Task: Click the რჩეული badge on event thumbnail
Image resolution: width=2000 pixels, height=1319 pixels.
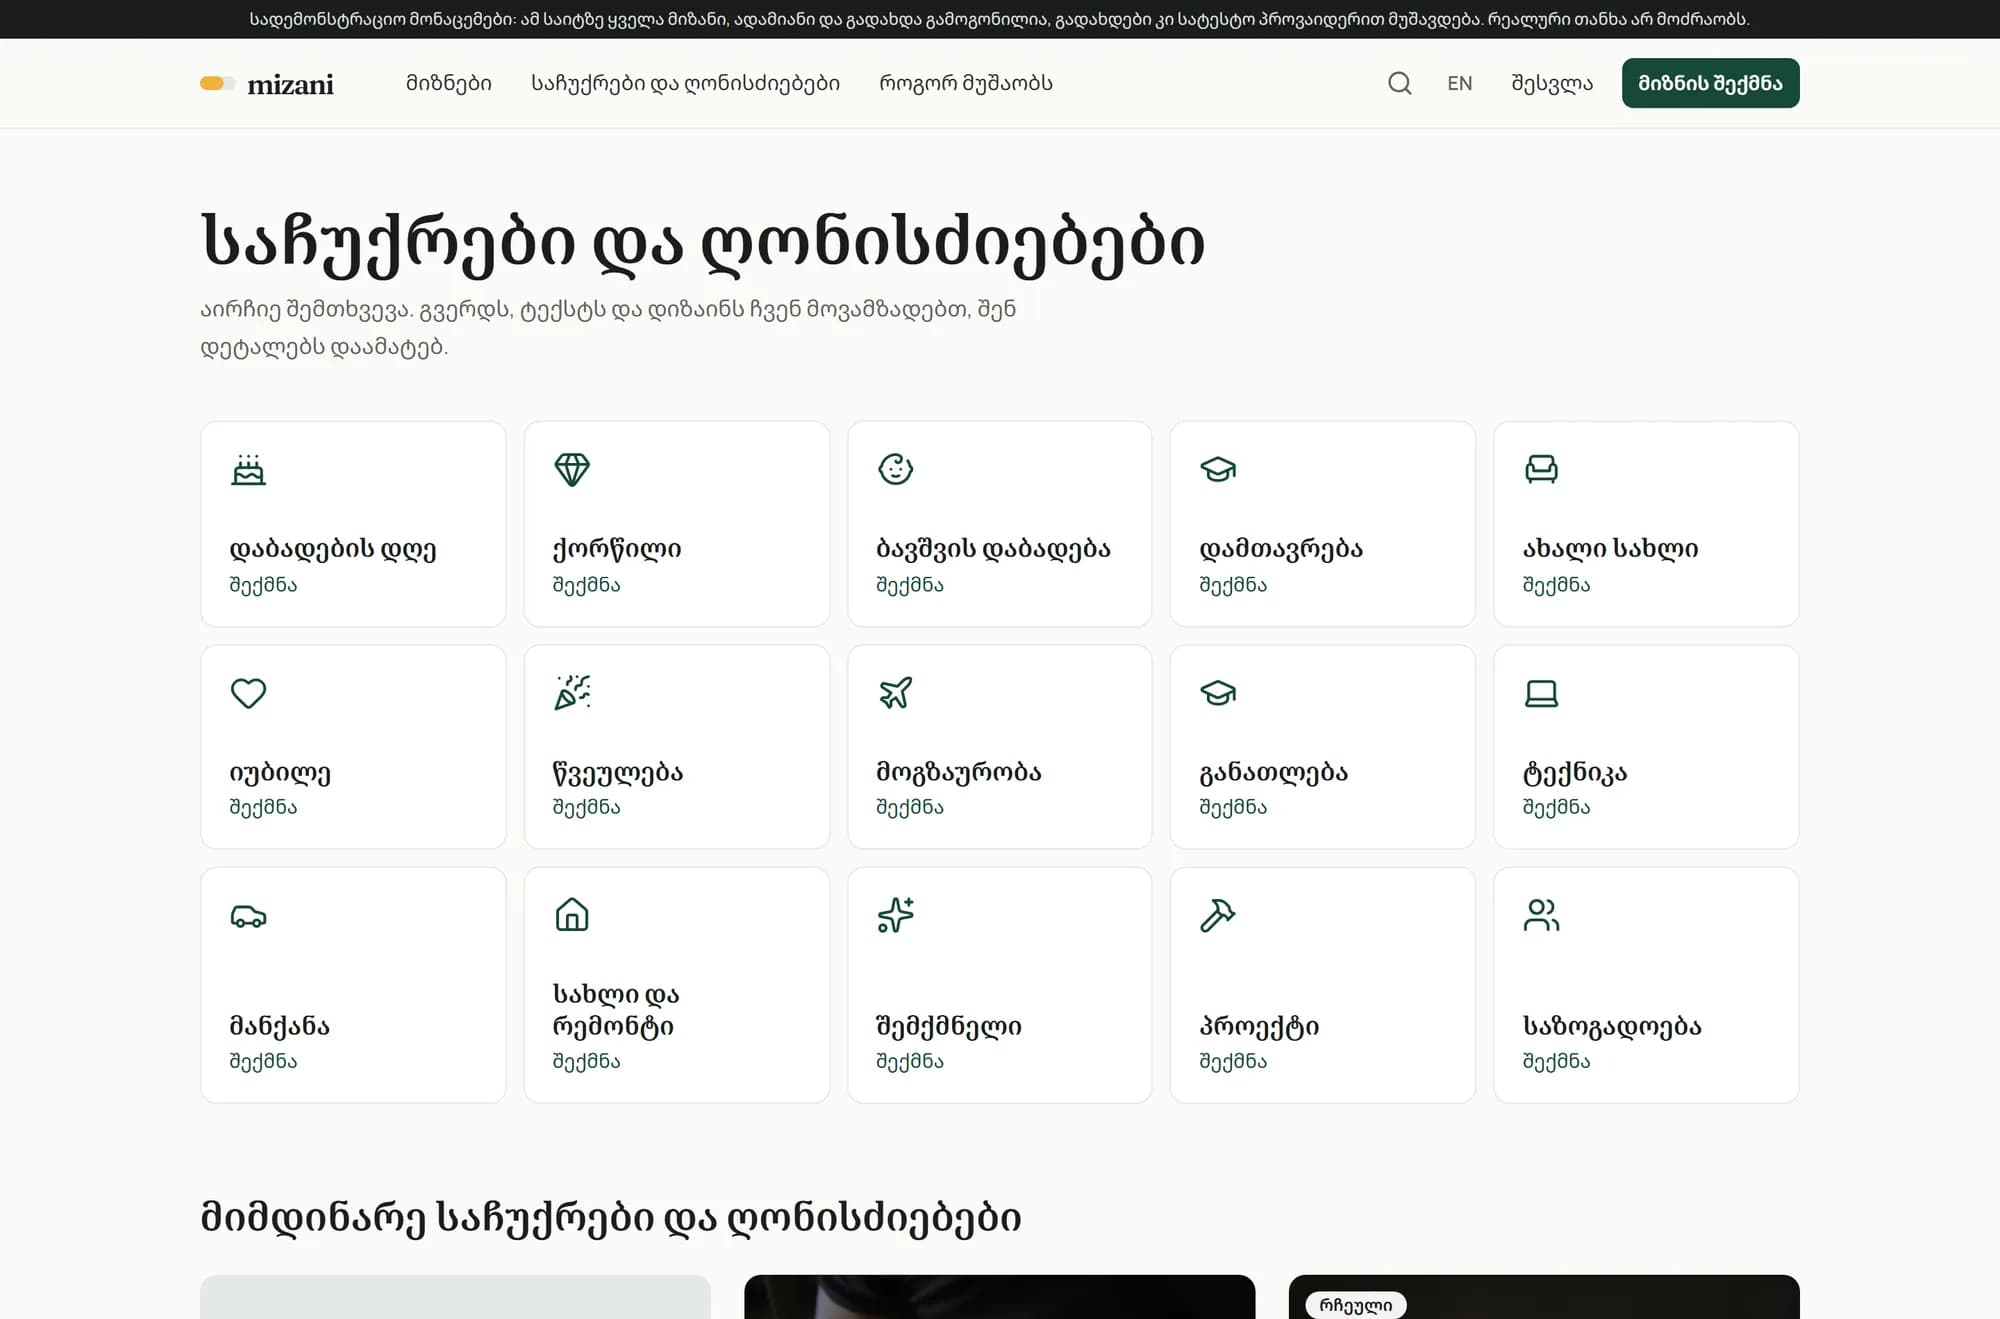Action: pyautogui.click(x=1355, y=1305)
